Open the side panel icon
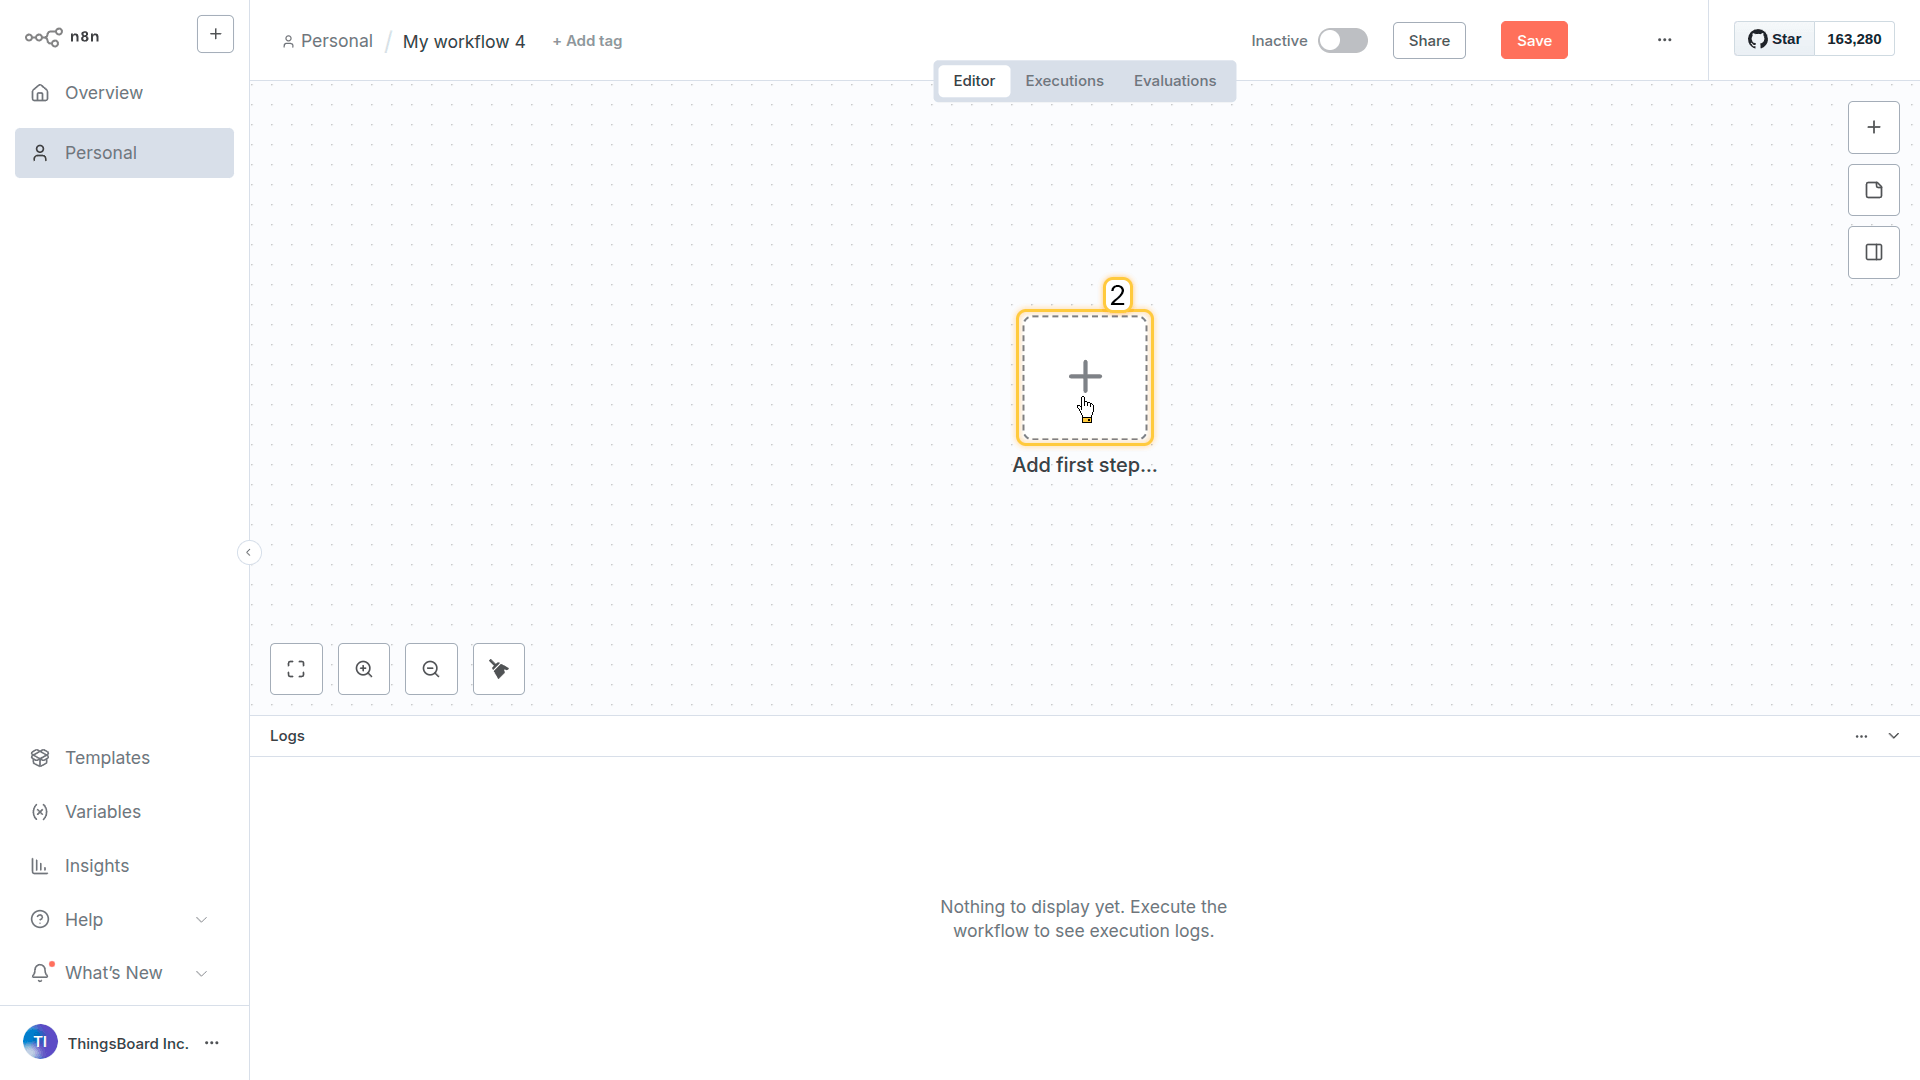Screen dimensions: 1920x1080 [x=1873, y=252]
